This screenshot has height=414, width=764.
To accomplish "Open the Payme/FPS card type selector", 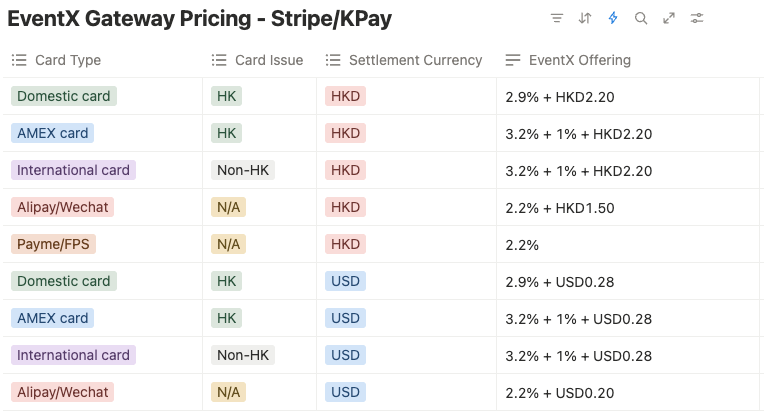I will (x=56, y=244).
